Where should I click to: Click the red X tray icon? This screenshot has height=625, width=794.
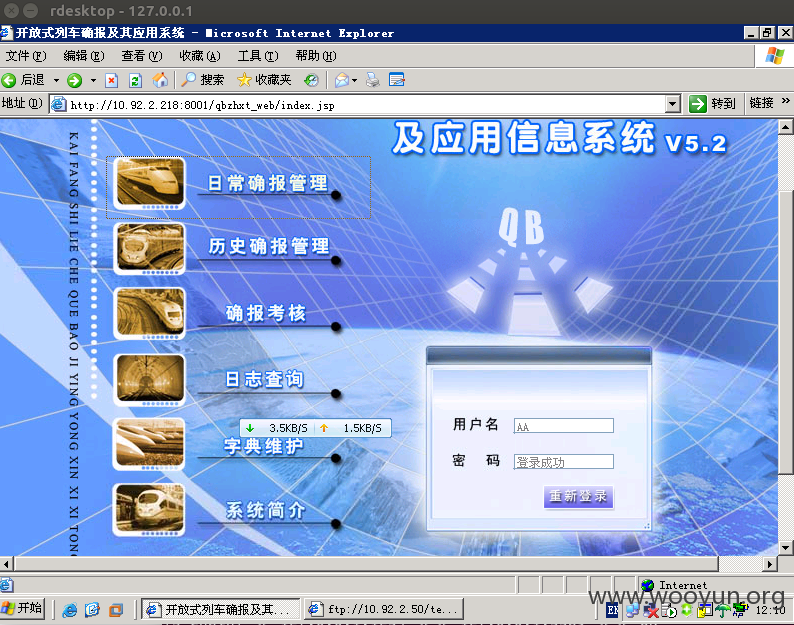[651, 611]
